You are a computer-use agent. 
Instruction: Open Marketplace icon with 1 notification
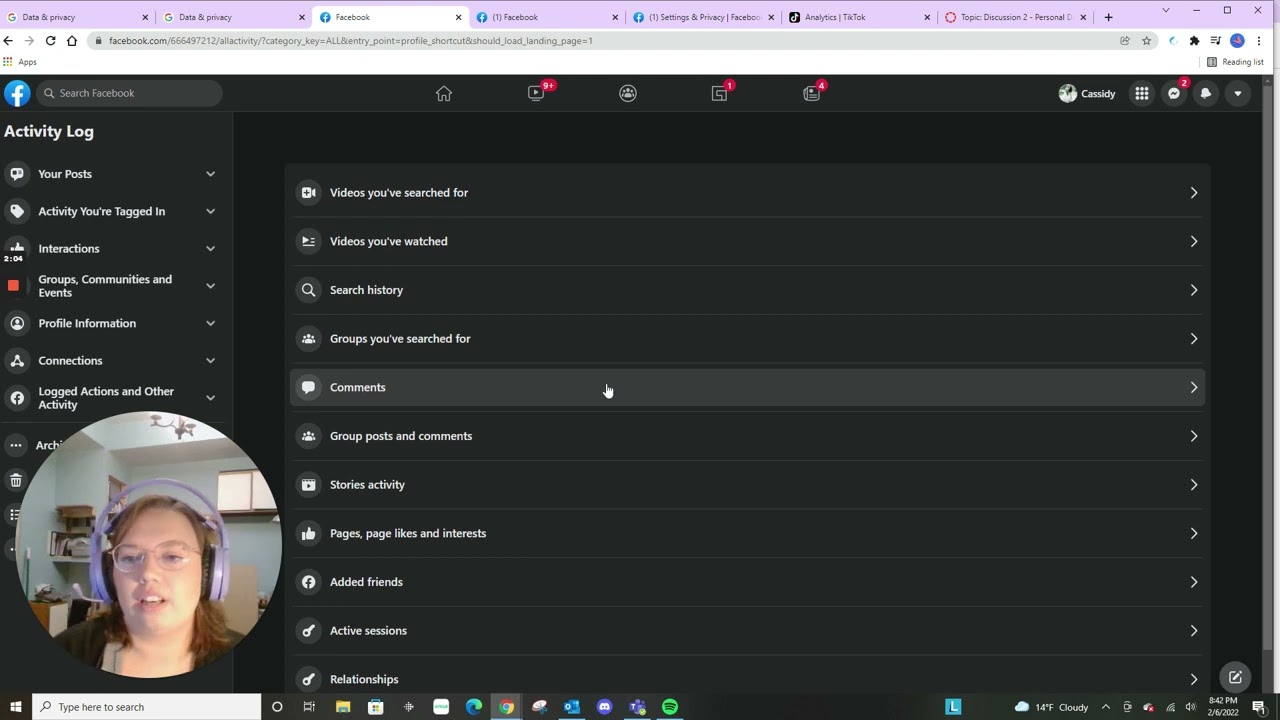pos(720,93)
